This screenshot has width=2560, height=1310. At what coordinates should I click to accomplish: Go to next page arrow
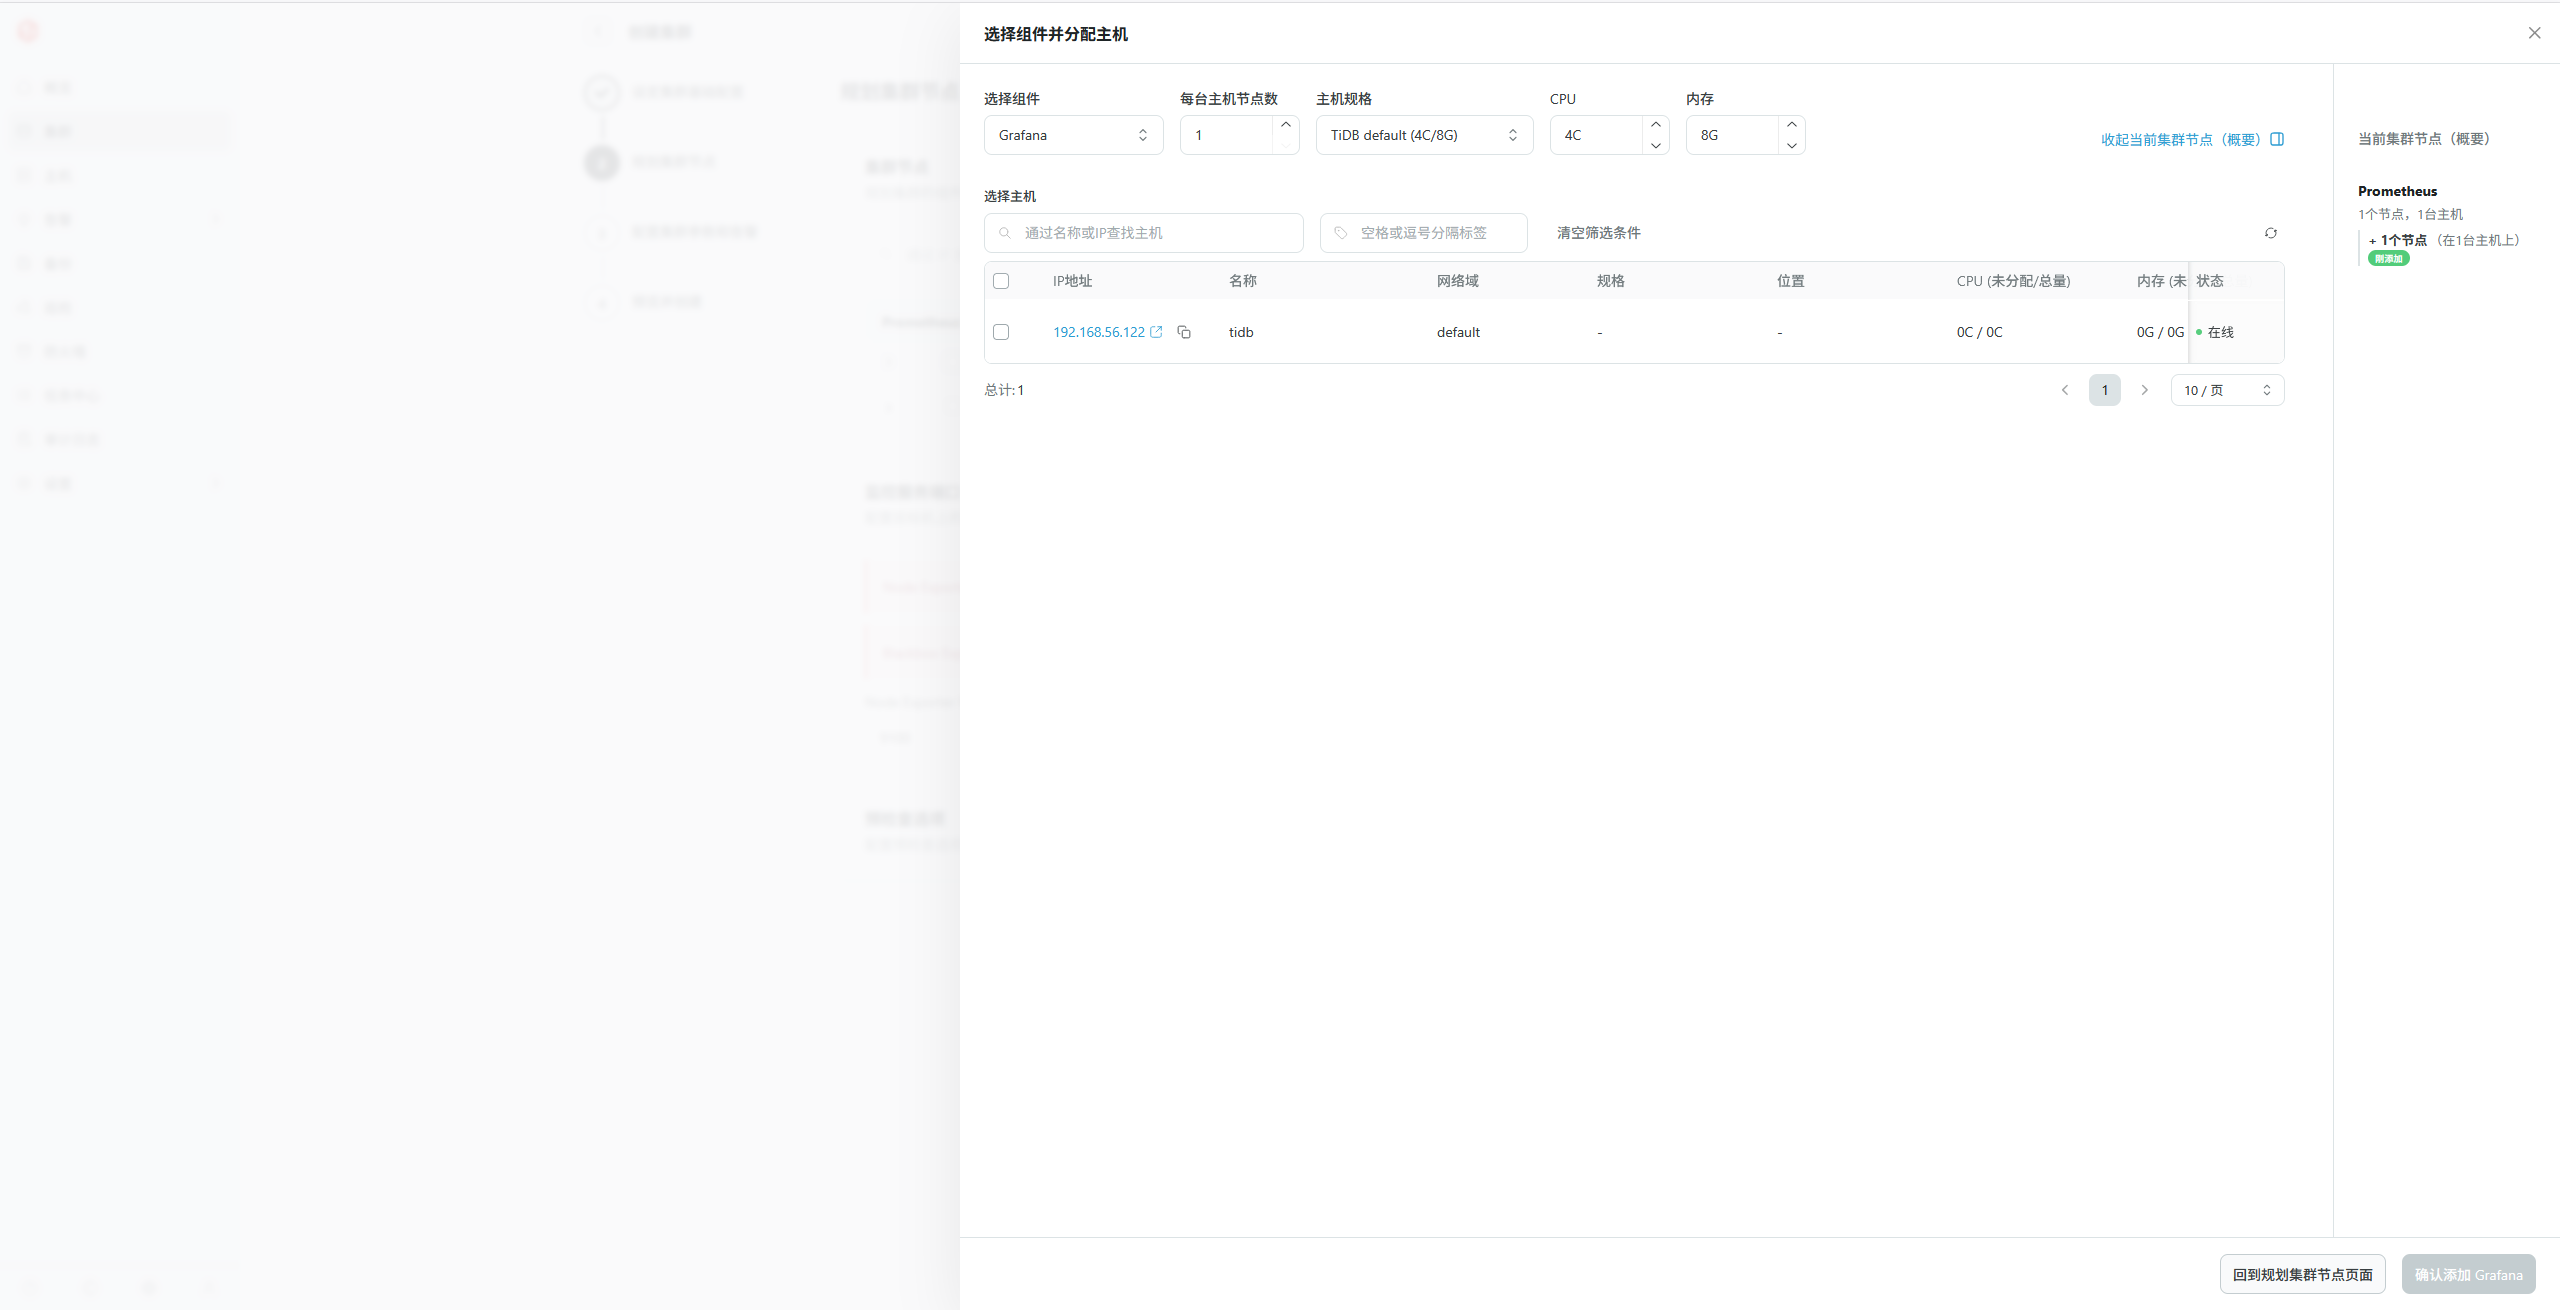tap(2144, 390)
